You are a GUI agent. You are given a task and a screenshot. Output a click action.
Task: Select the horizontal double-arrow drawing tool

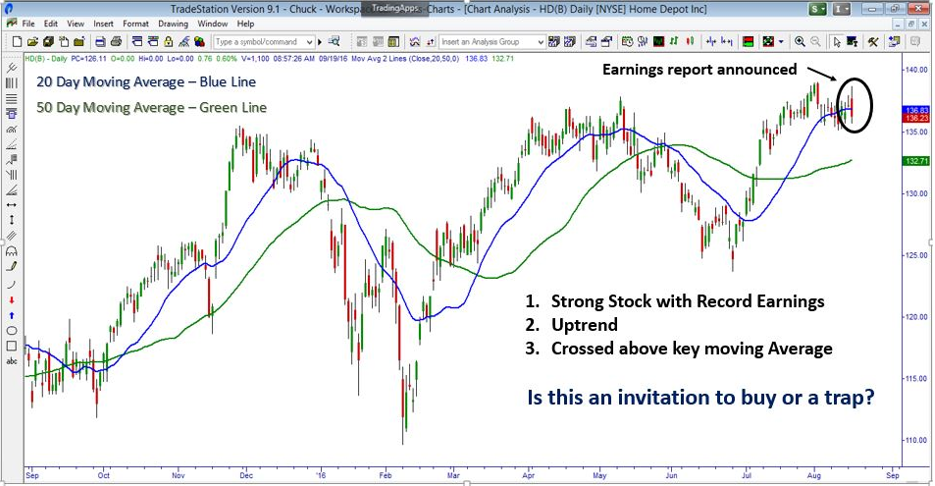[x=11, y=205]
